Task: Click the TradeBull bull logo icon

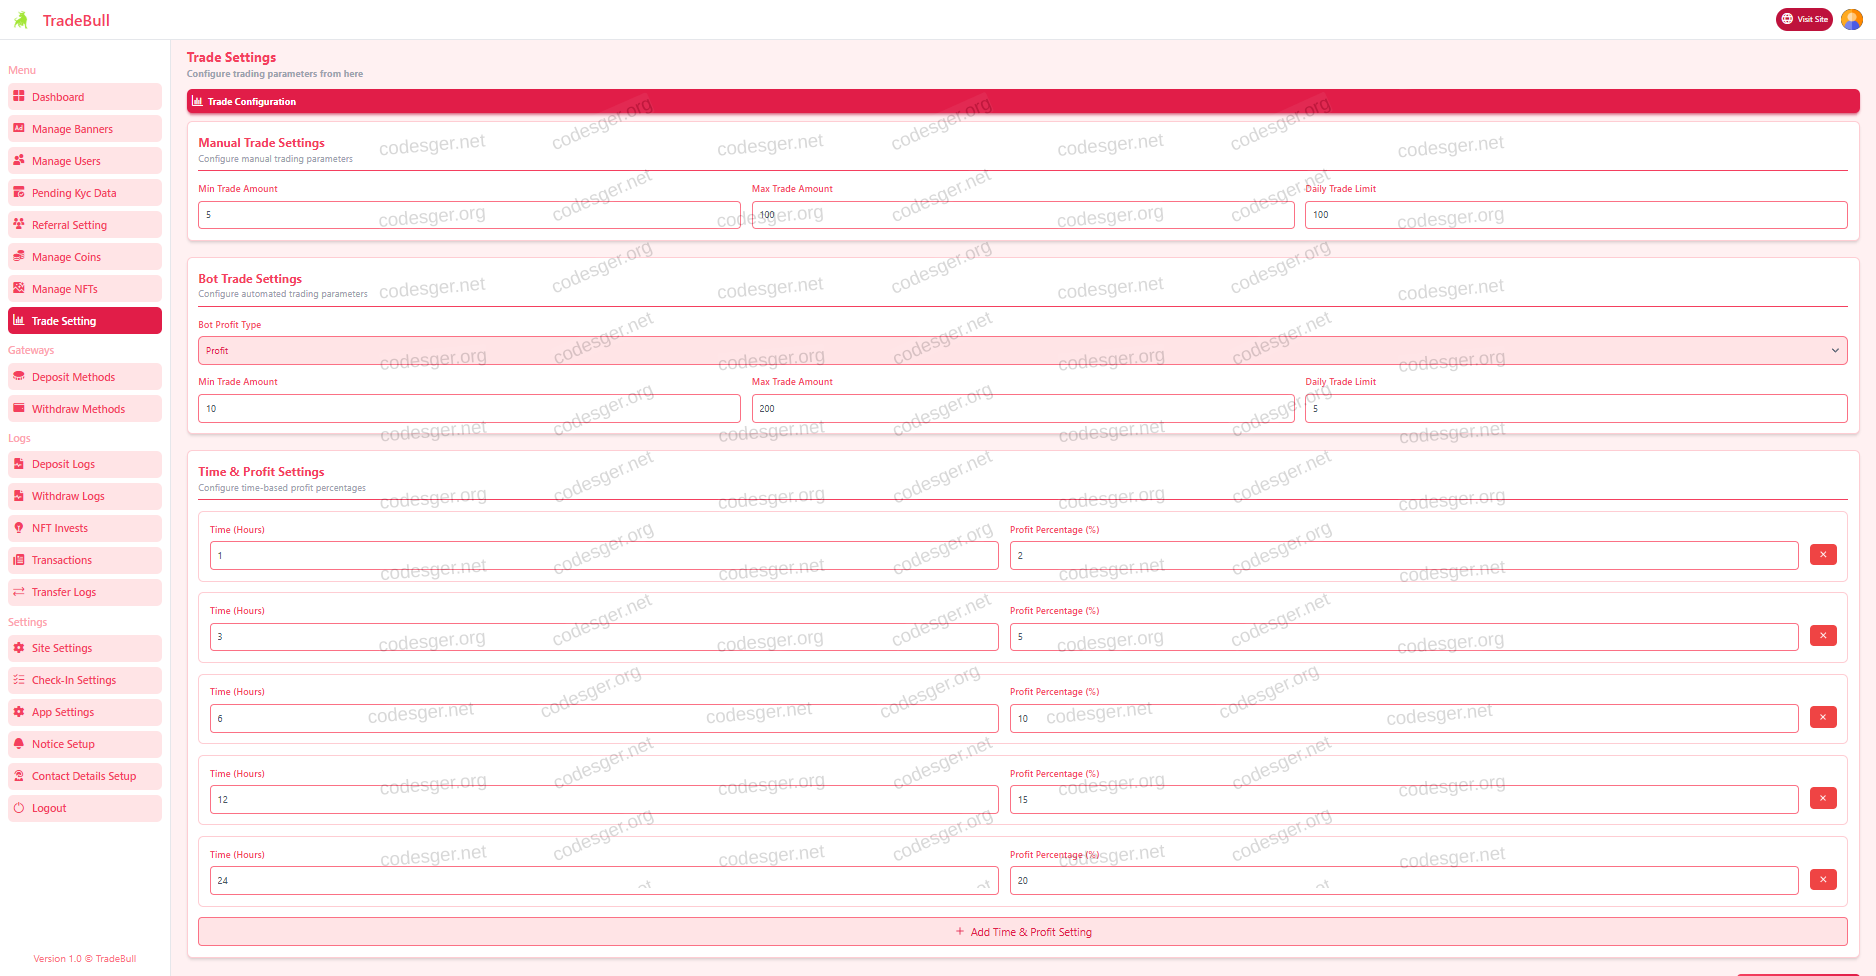Action: pyautogui.click(x=21, y=20)
